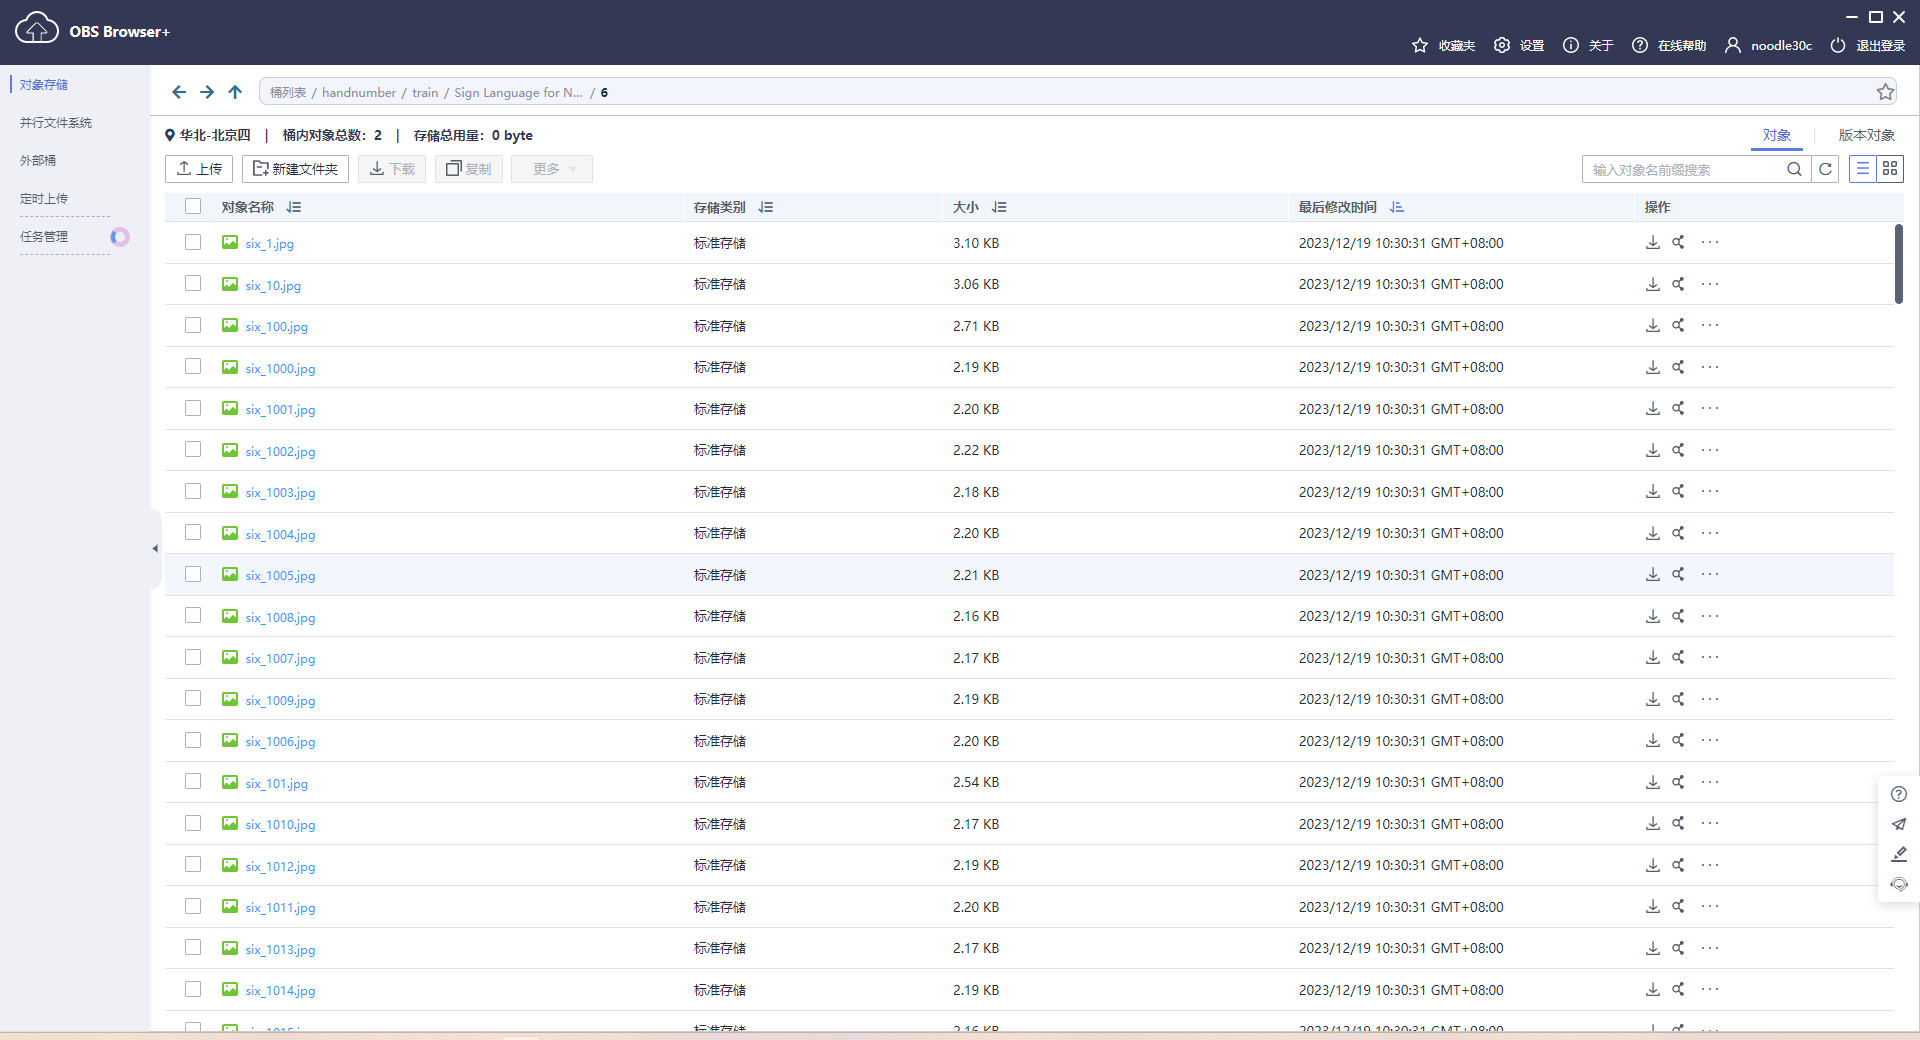Download six_1005.jpg via row icon

1653,574
